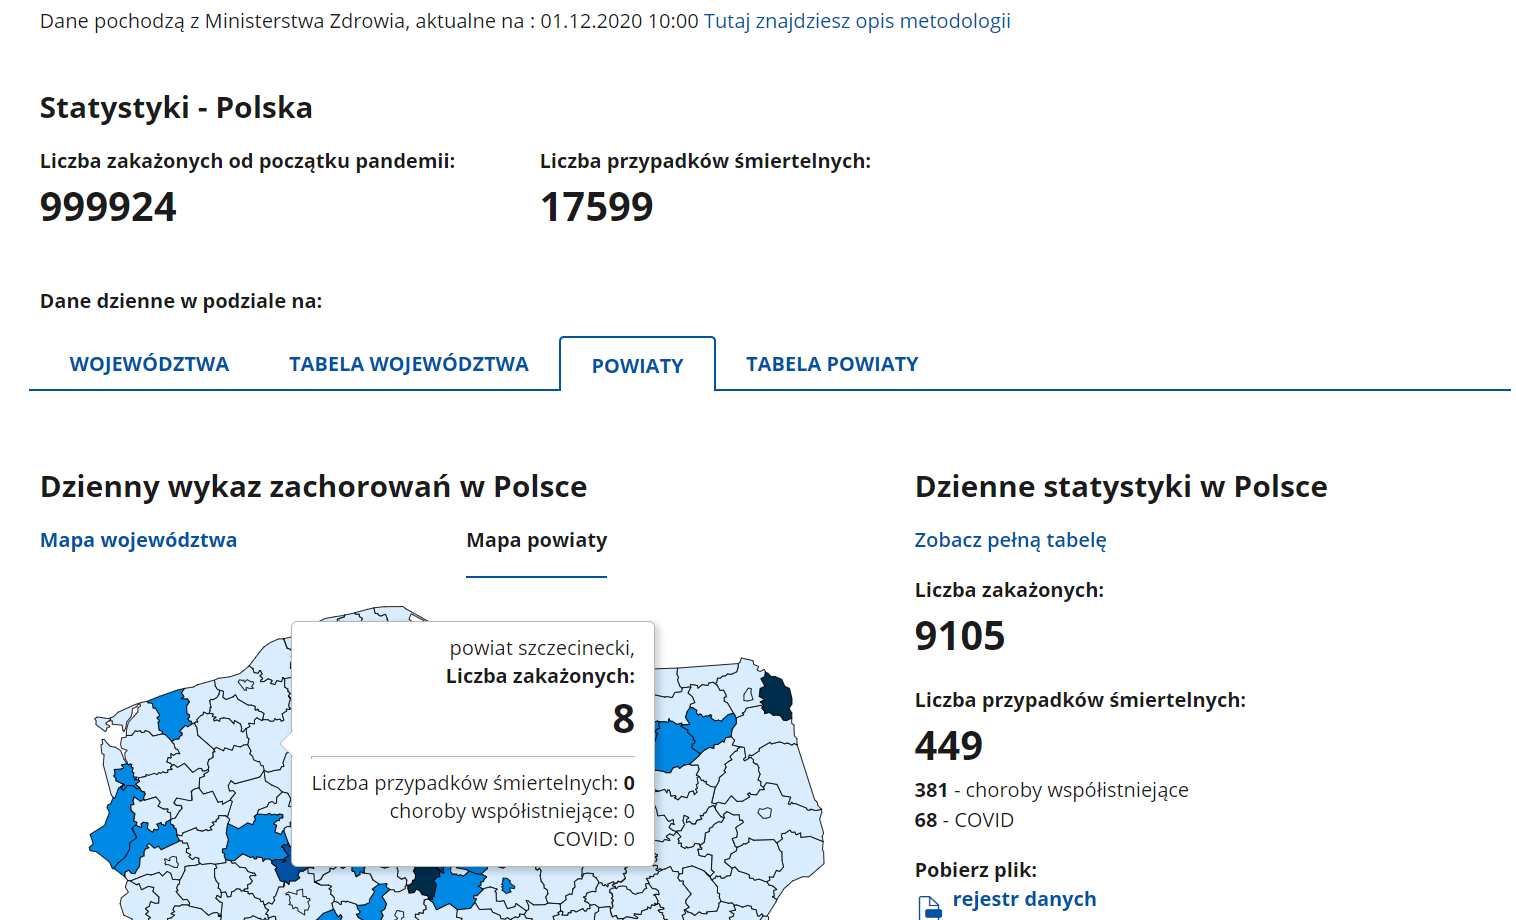Image resolution: width=1516 pixels, height=920 pixels.
Task: Click the Dzienny wykaz zachorowań w Polsce heading
Action: [x=313, y=487]
